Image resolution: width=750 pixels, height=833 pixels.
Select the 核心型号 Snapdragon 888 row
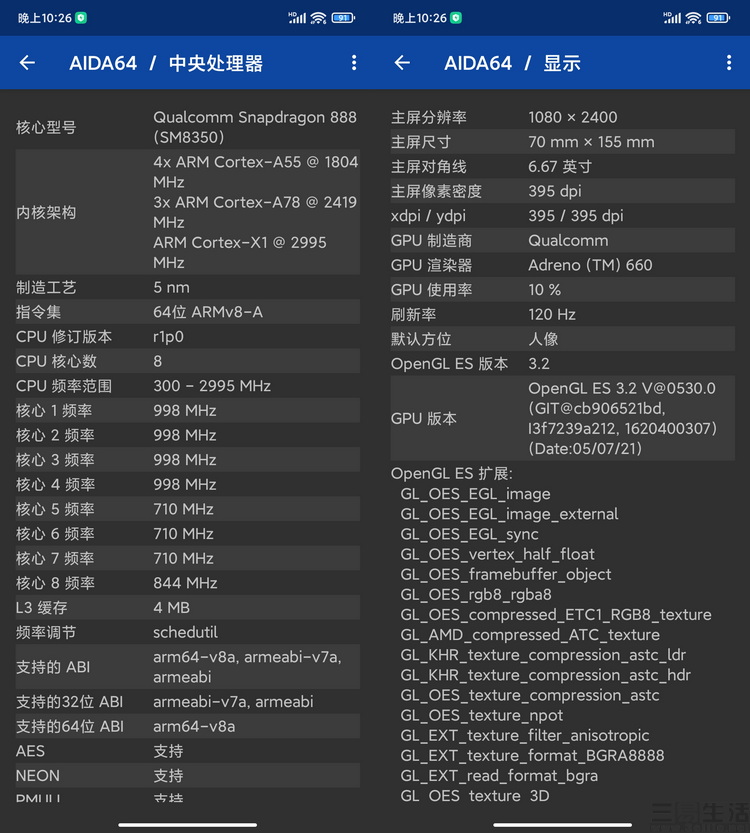pyautogui.click(x=188, y=128)
